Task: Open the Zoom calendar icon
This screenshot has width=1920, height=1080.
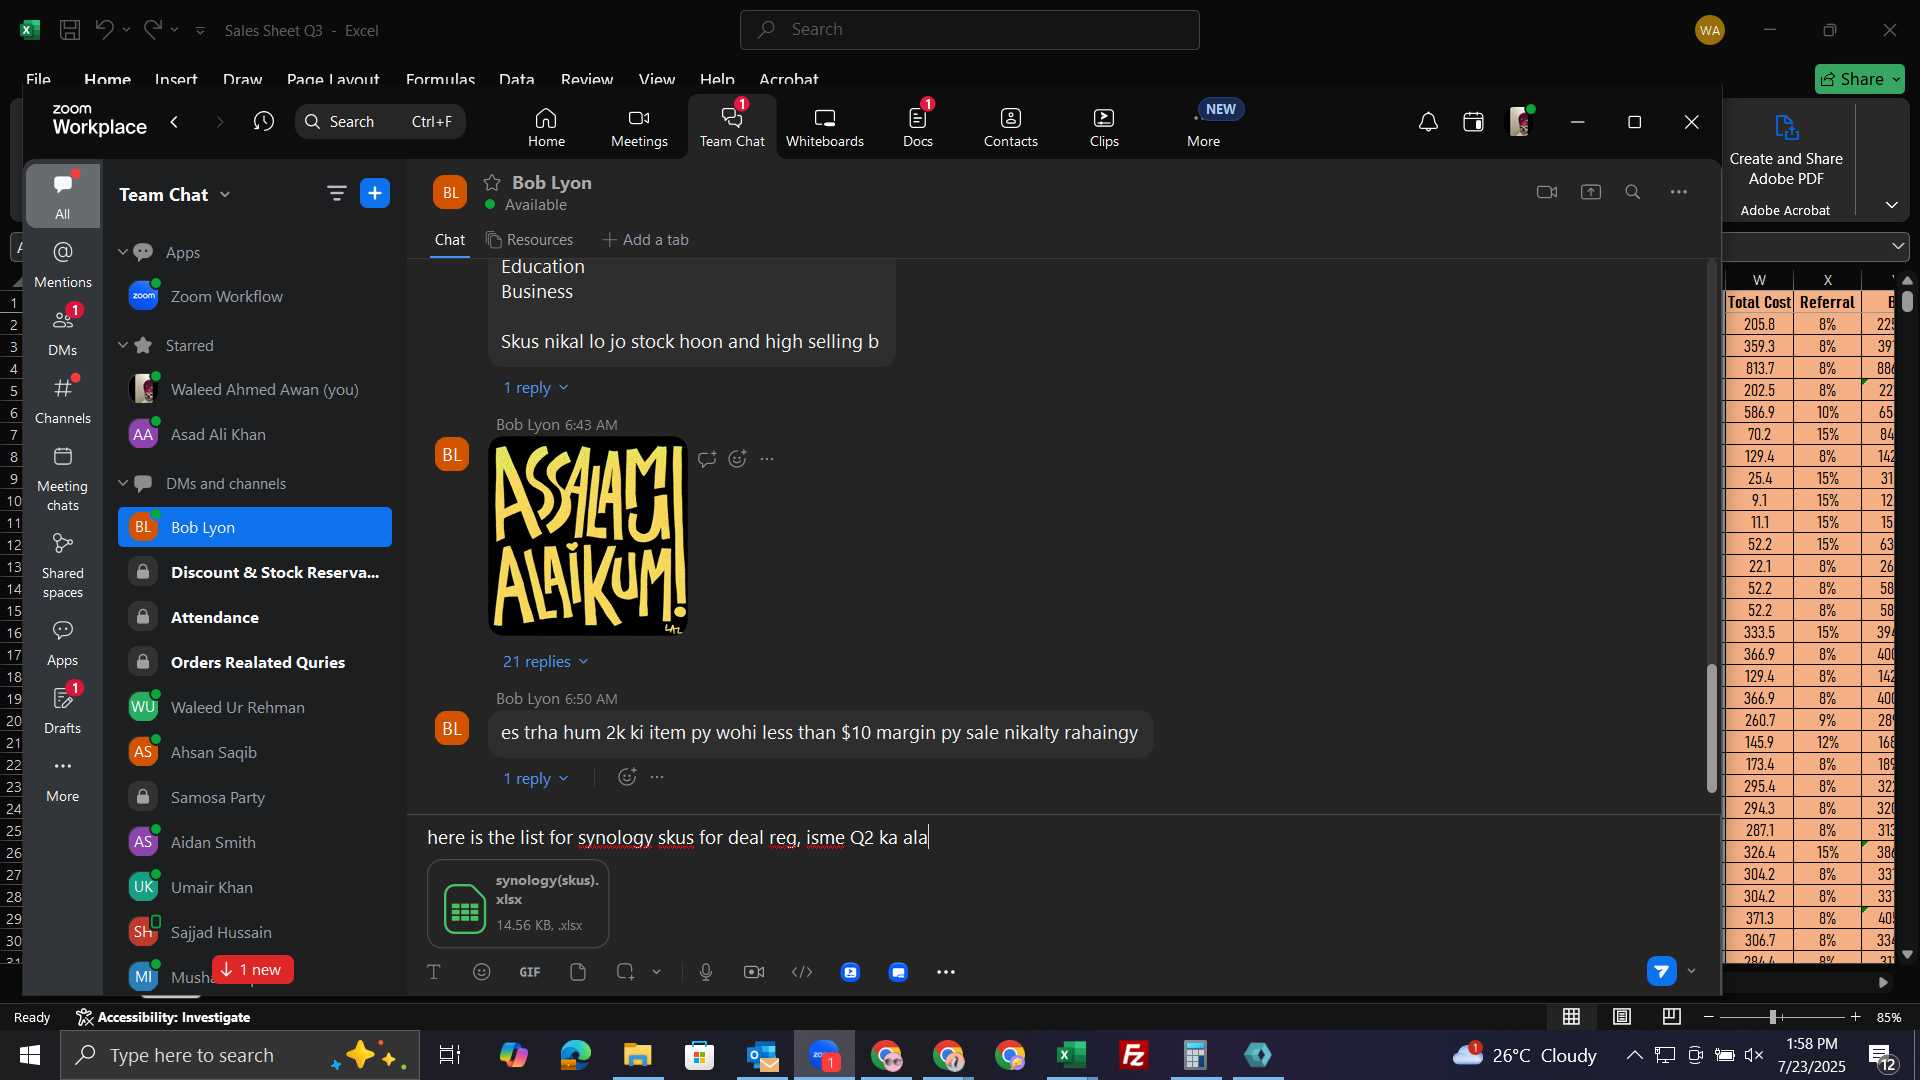Action: [1473, 122]
